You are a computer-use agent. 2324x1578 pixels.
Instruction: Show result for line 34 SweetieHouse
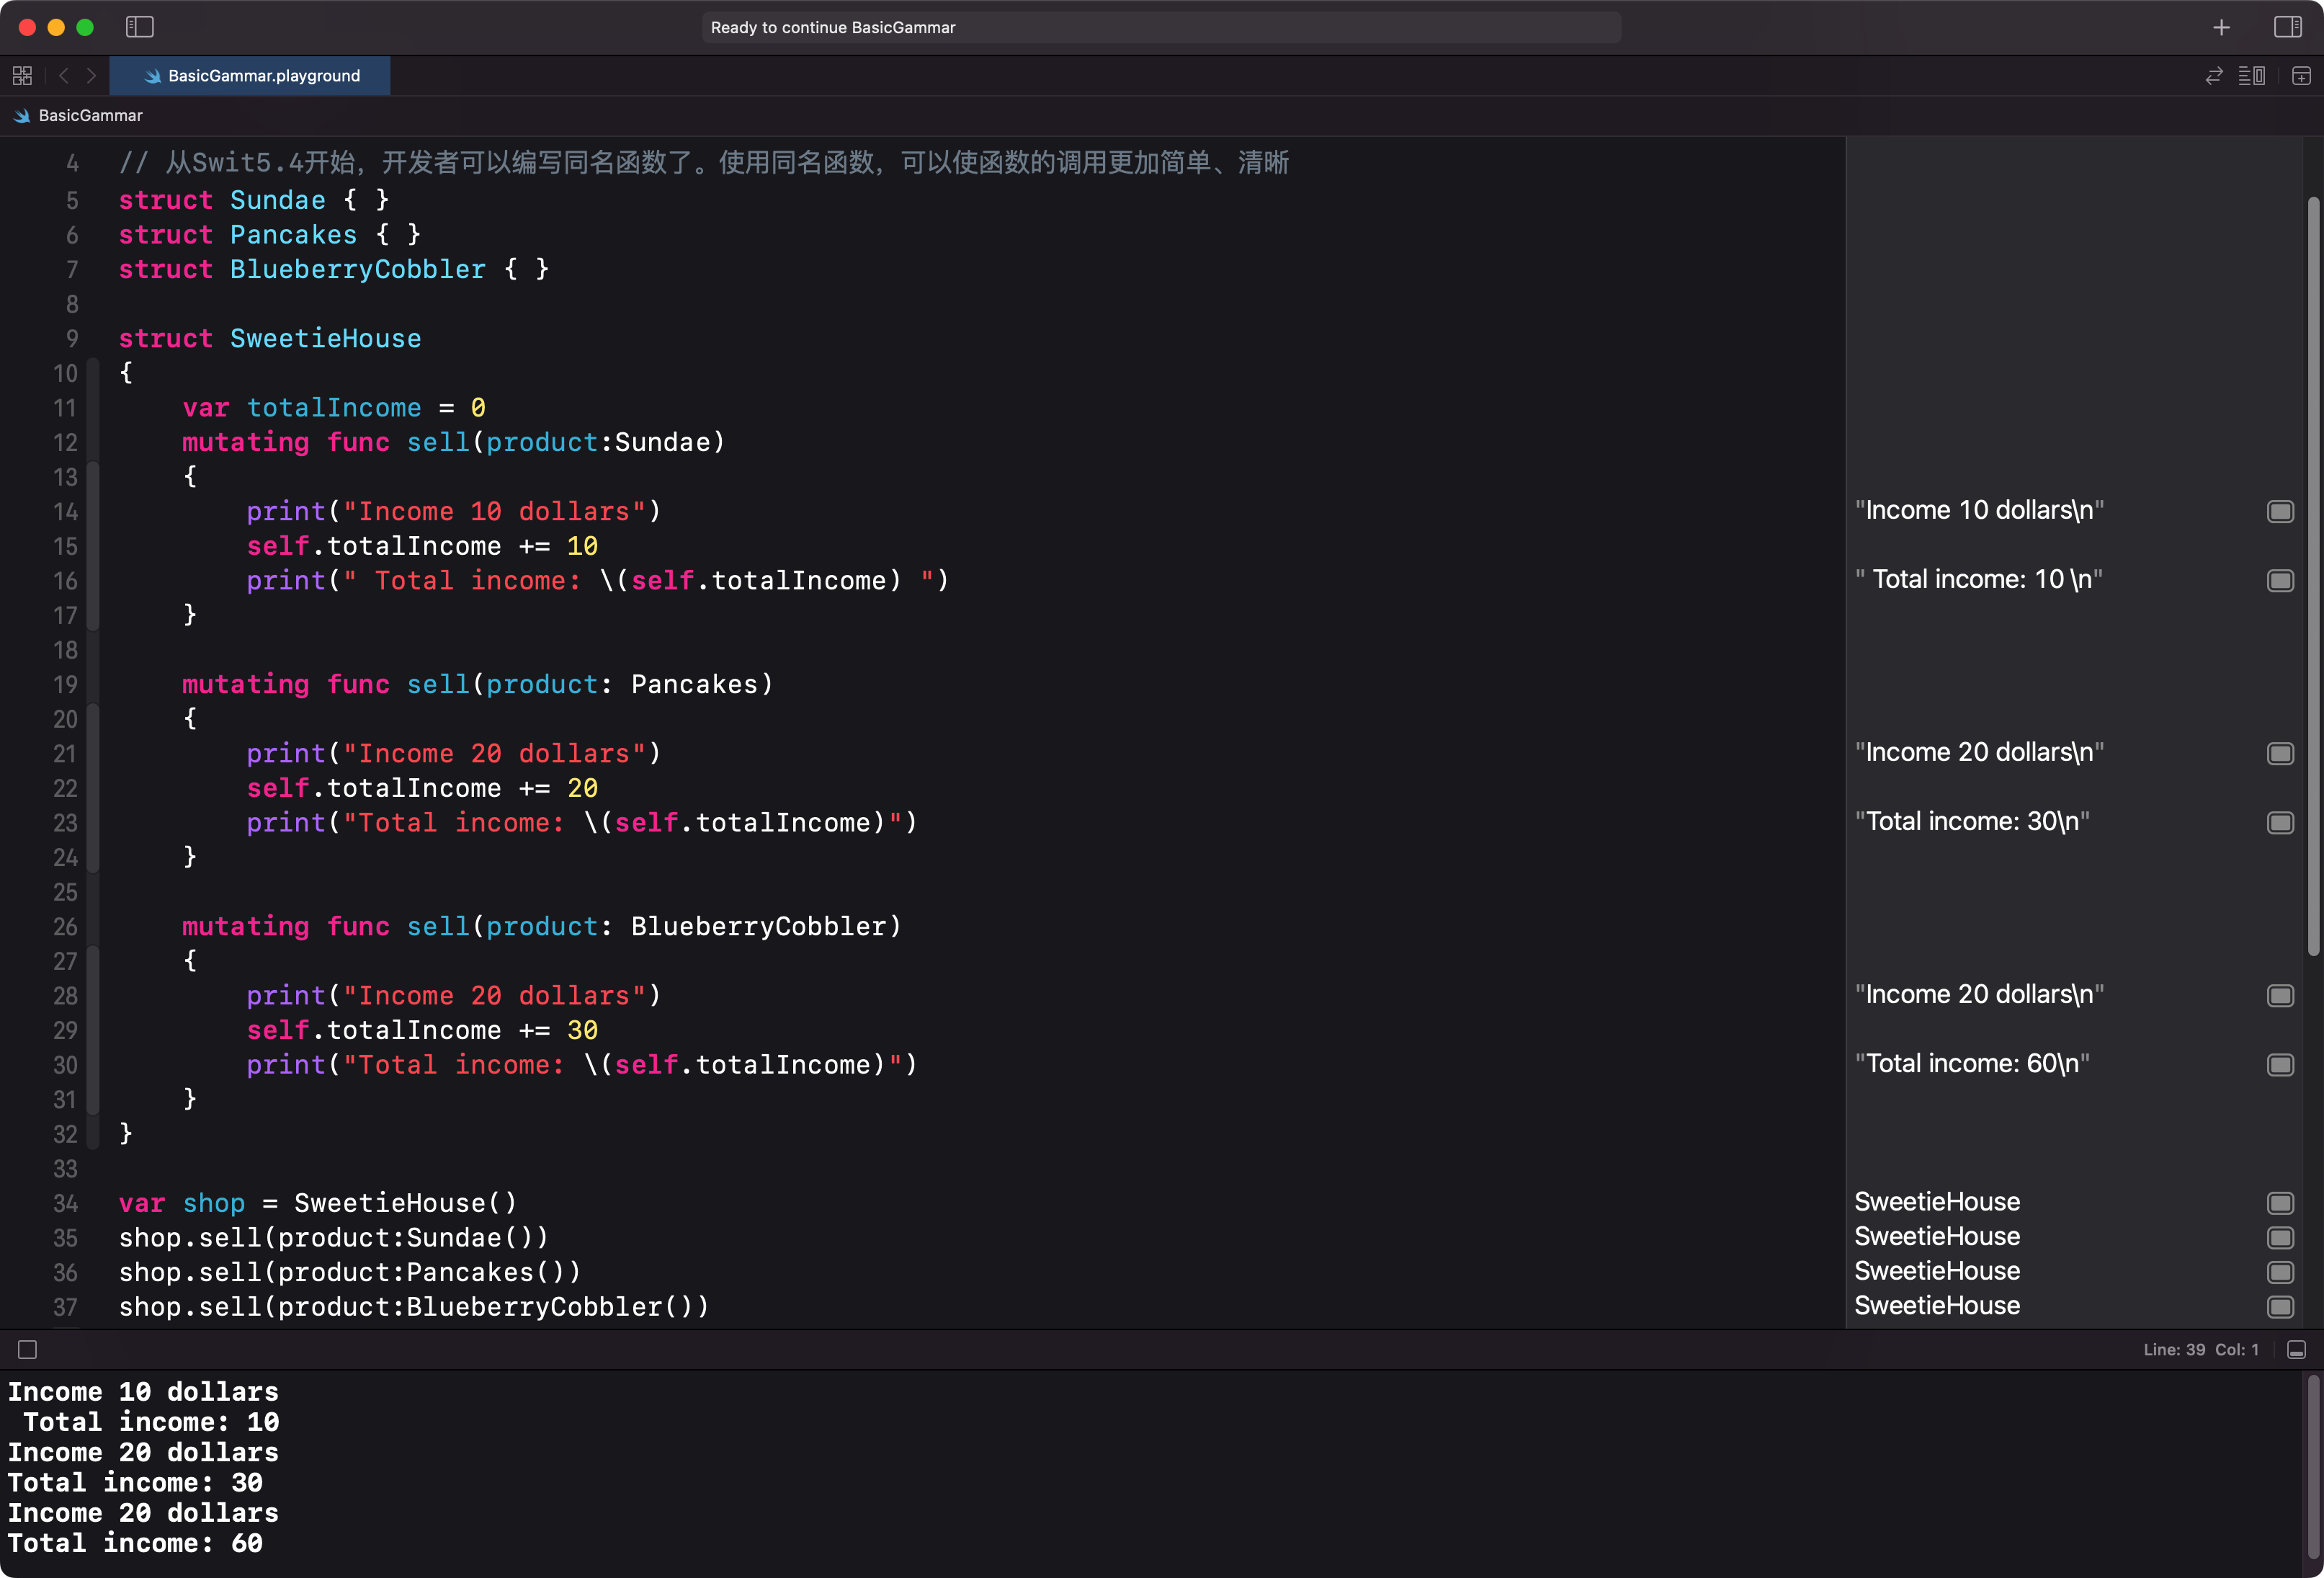[2280, 1203]
